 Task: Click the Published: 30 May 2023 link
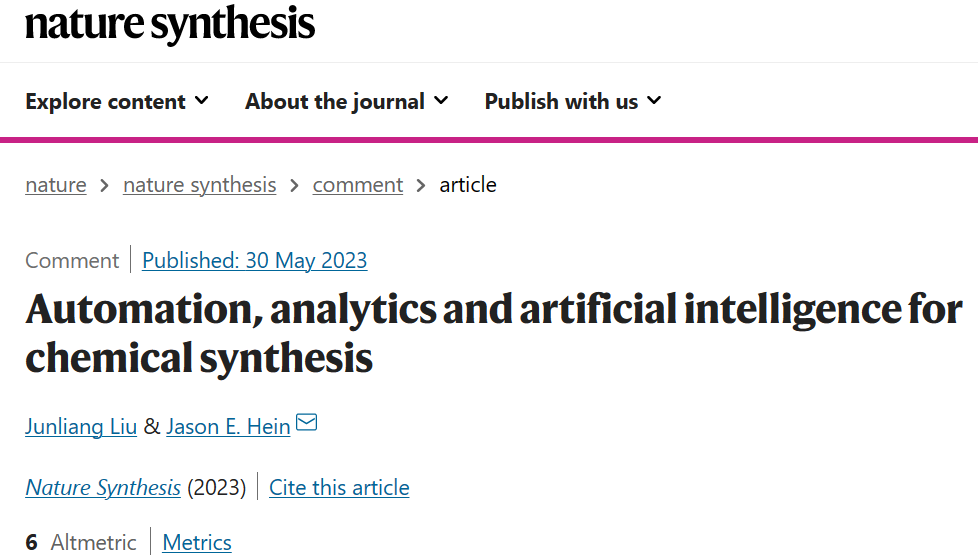(x=254, y=261)
